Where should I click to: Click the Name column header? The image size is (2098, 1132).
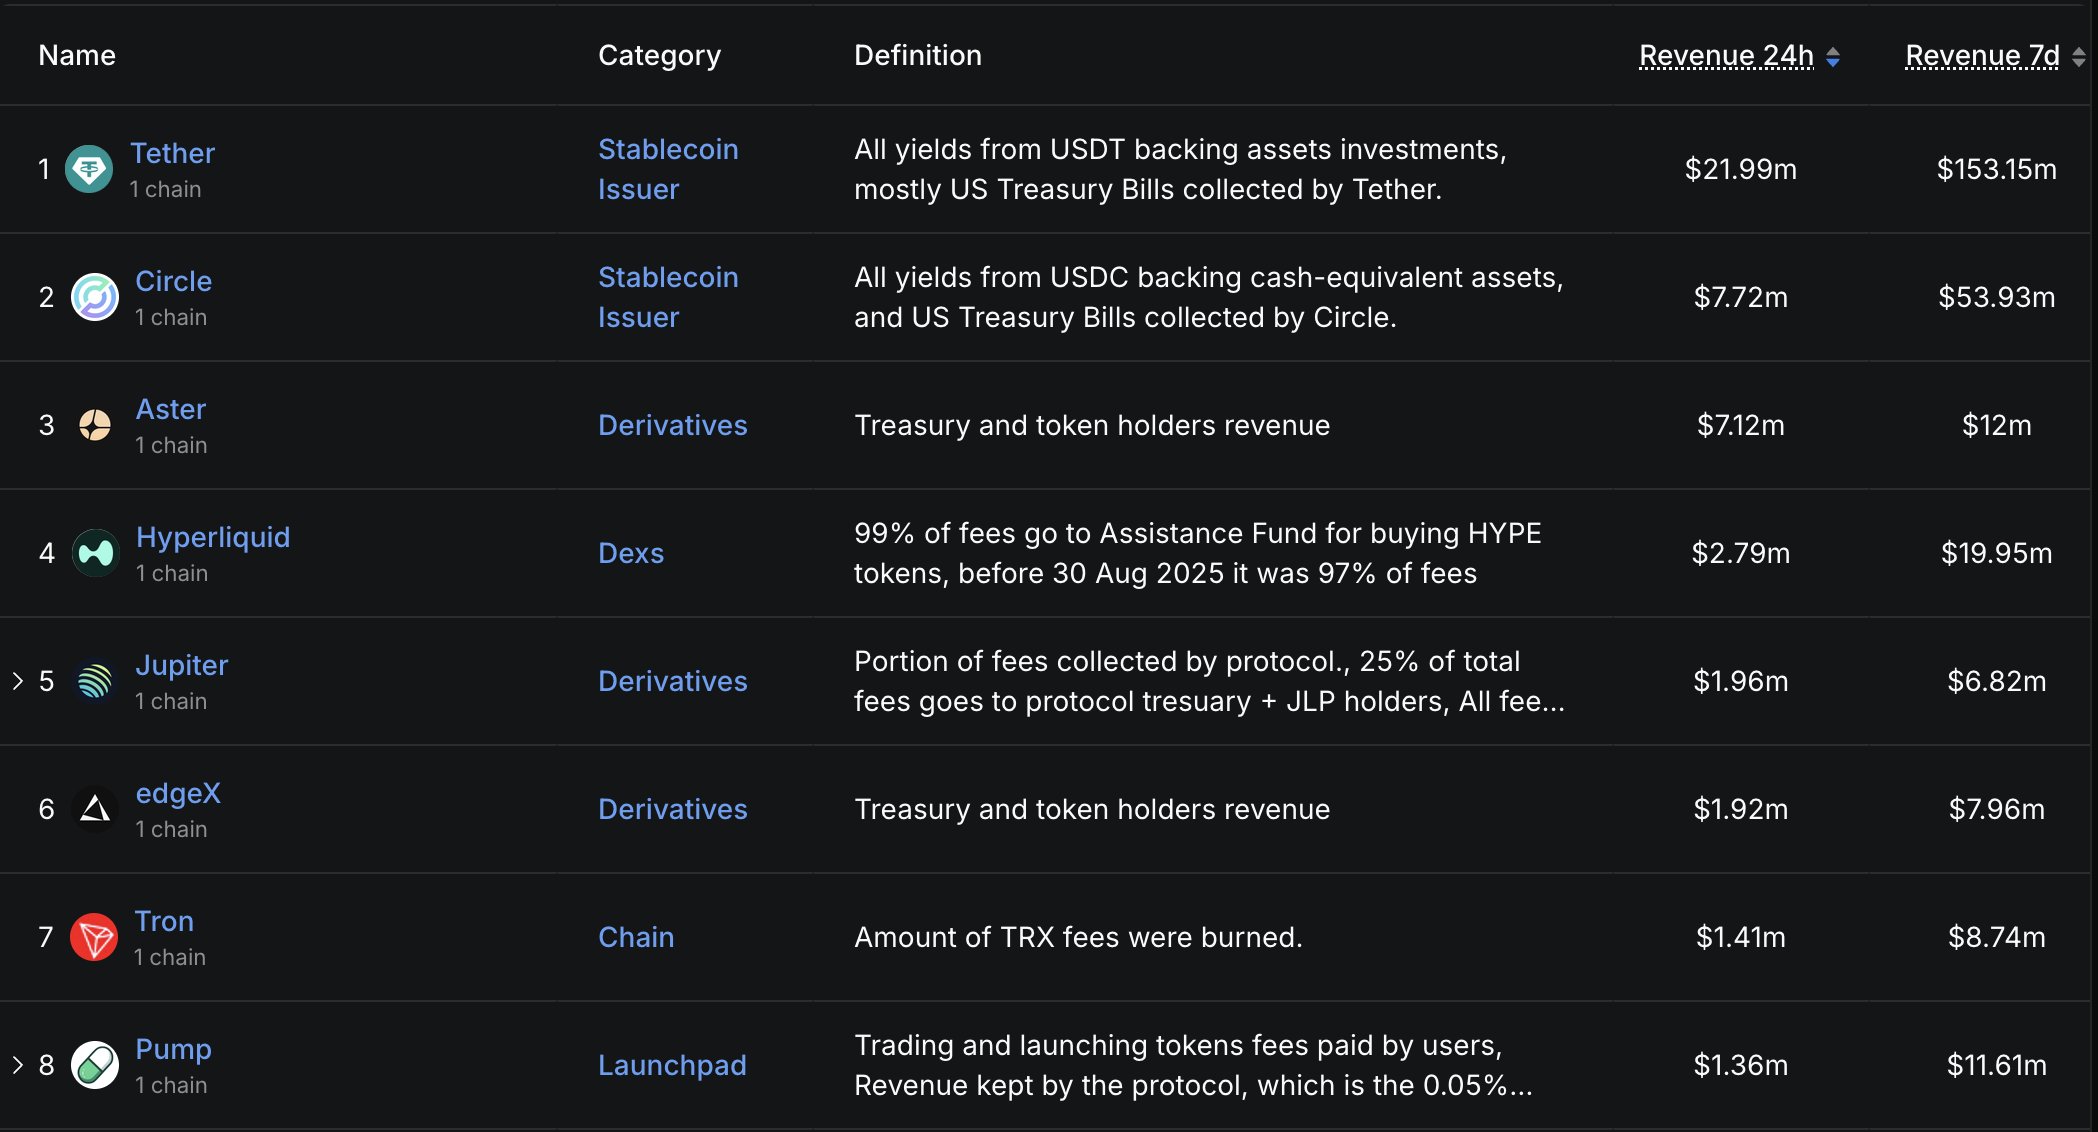tap(77, 55)
